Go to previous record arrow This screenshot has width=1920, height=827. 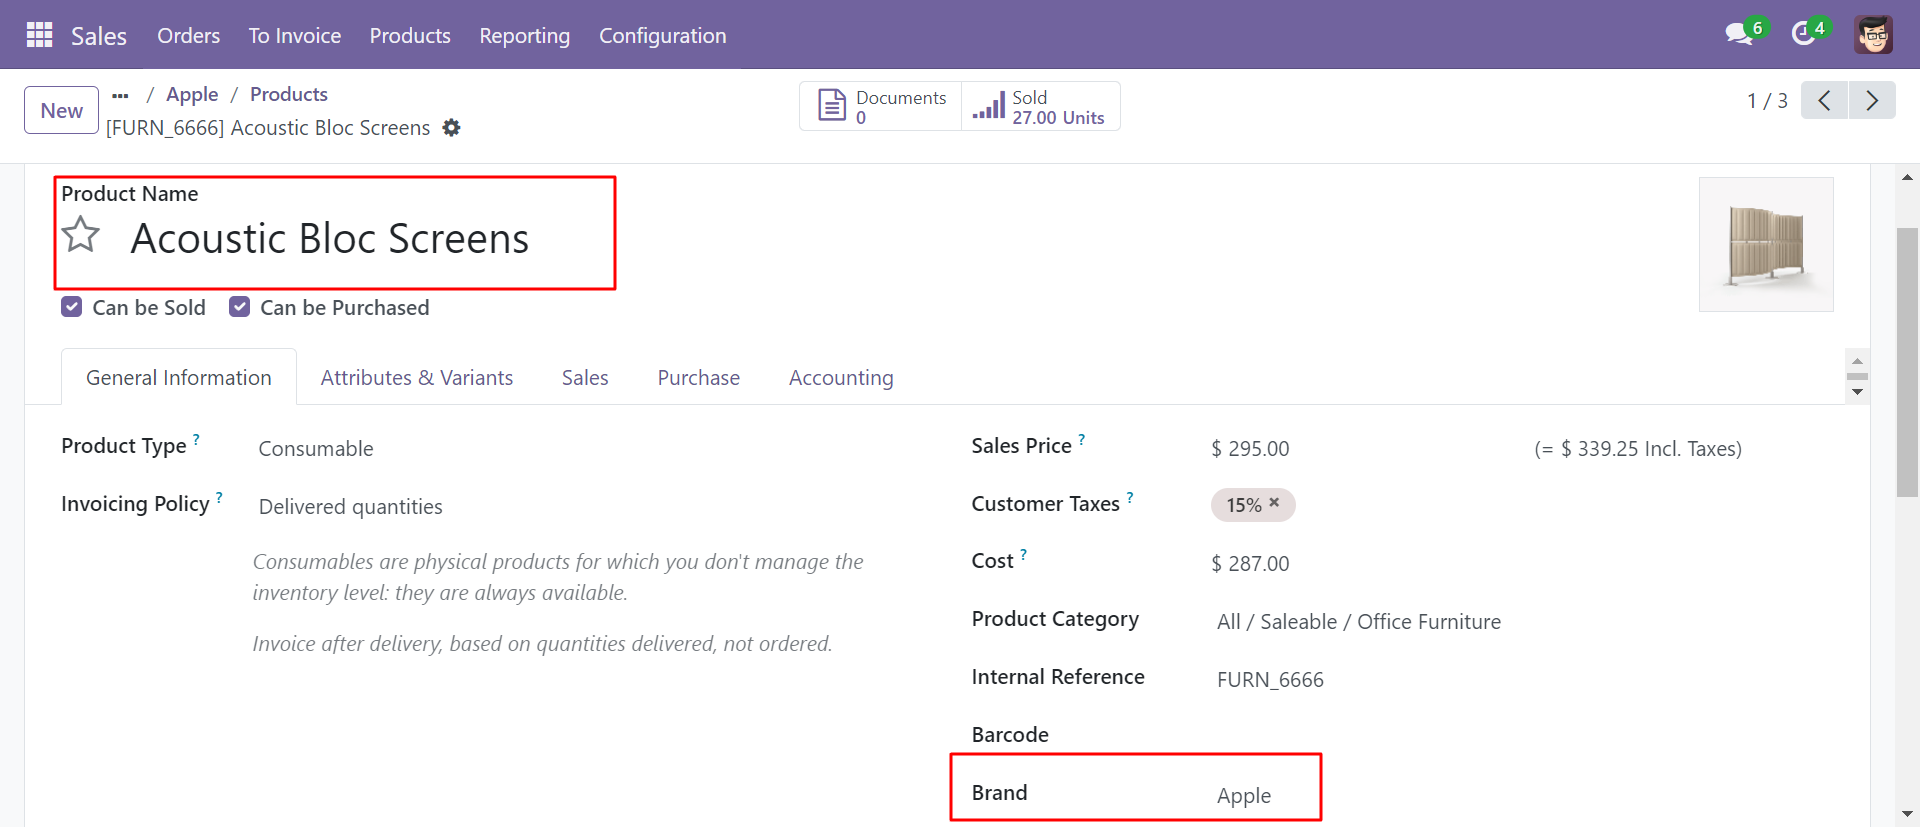click(x=1824, y=100)
